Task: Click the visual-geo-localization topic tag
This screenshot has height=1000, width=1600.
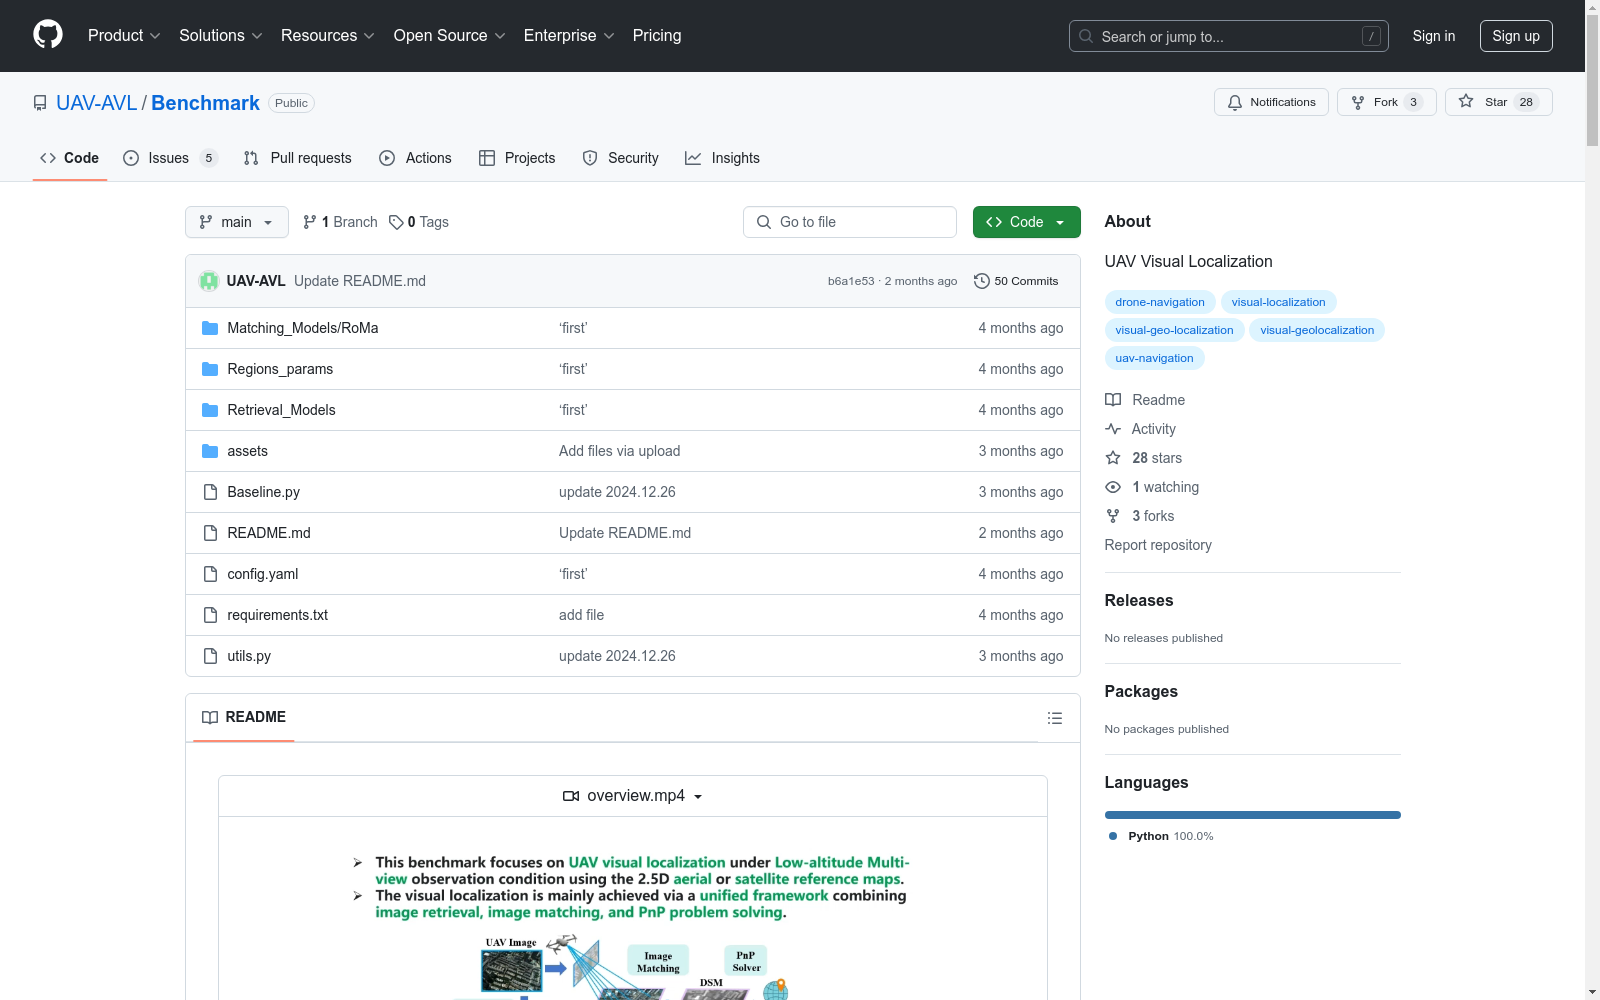Action: click(x=1174, y=330)
